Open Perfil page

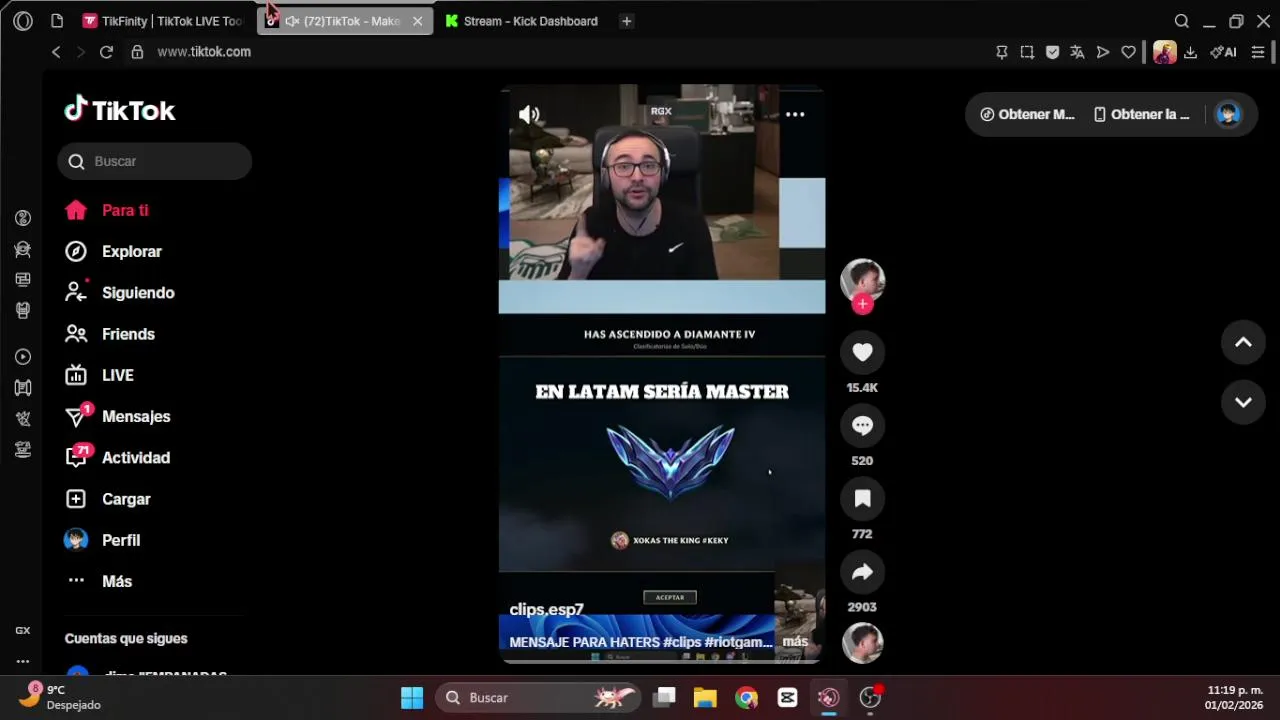pos(103,540)
